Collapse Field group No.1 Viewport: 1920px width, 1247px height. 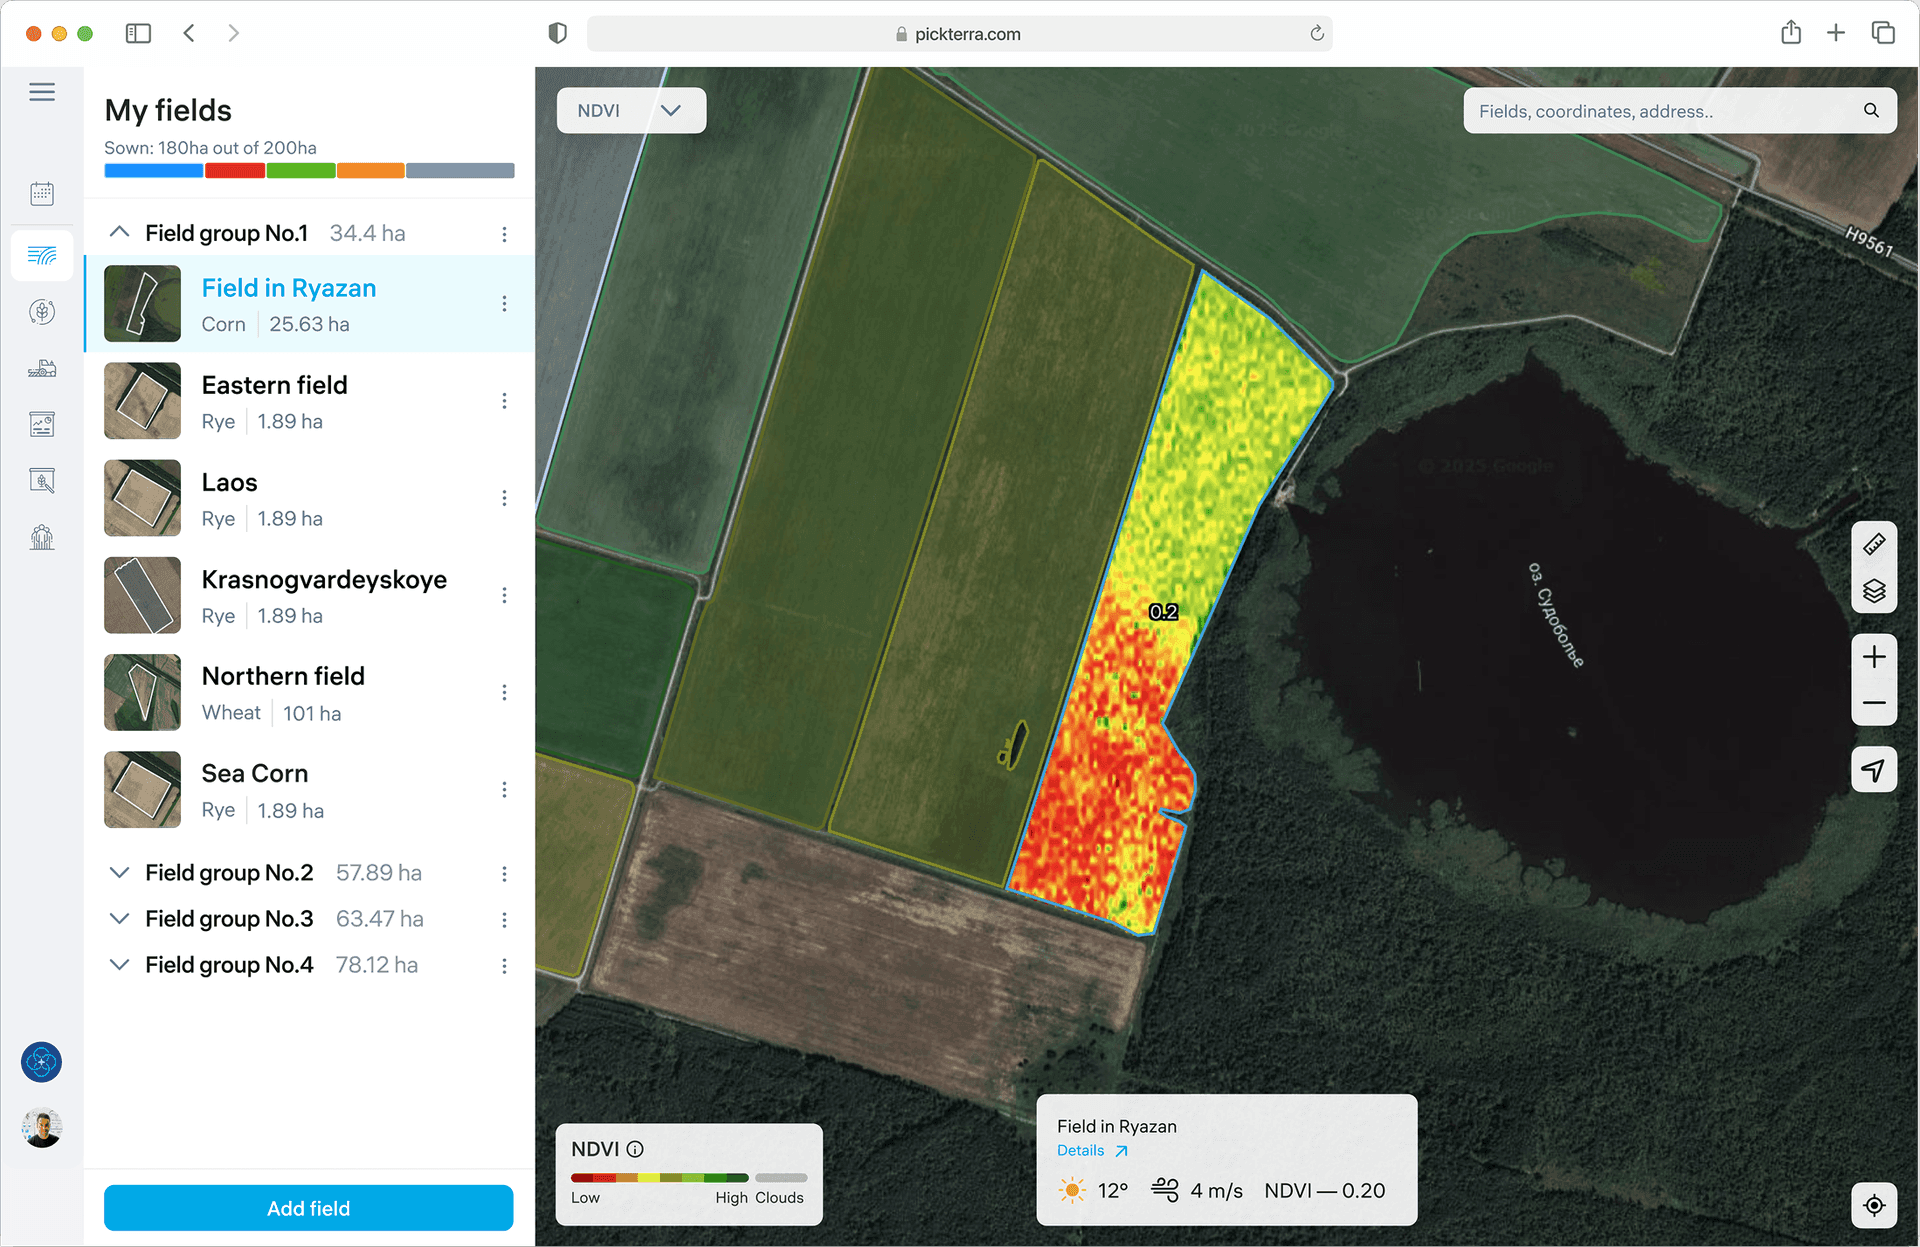[119, 232]
